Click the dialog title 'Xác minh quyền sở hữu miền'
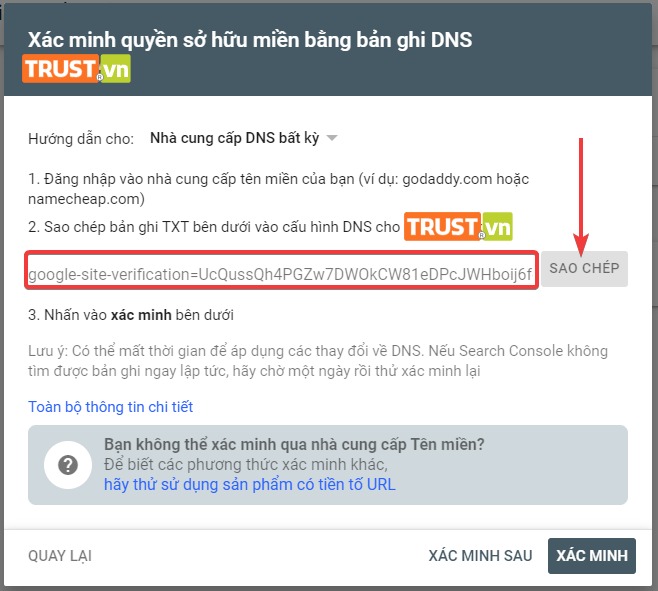The width and height of the screenshot is (658, 591). (x=250, y=40)
